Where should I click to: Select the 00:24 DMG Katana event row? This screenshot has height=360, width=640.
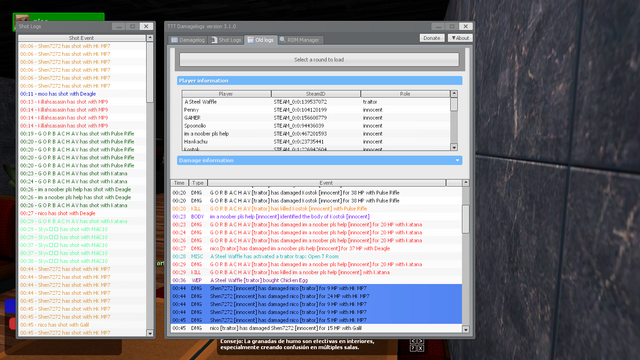click(316, 233)
